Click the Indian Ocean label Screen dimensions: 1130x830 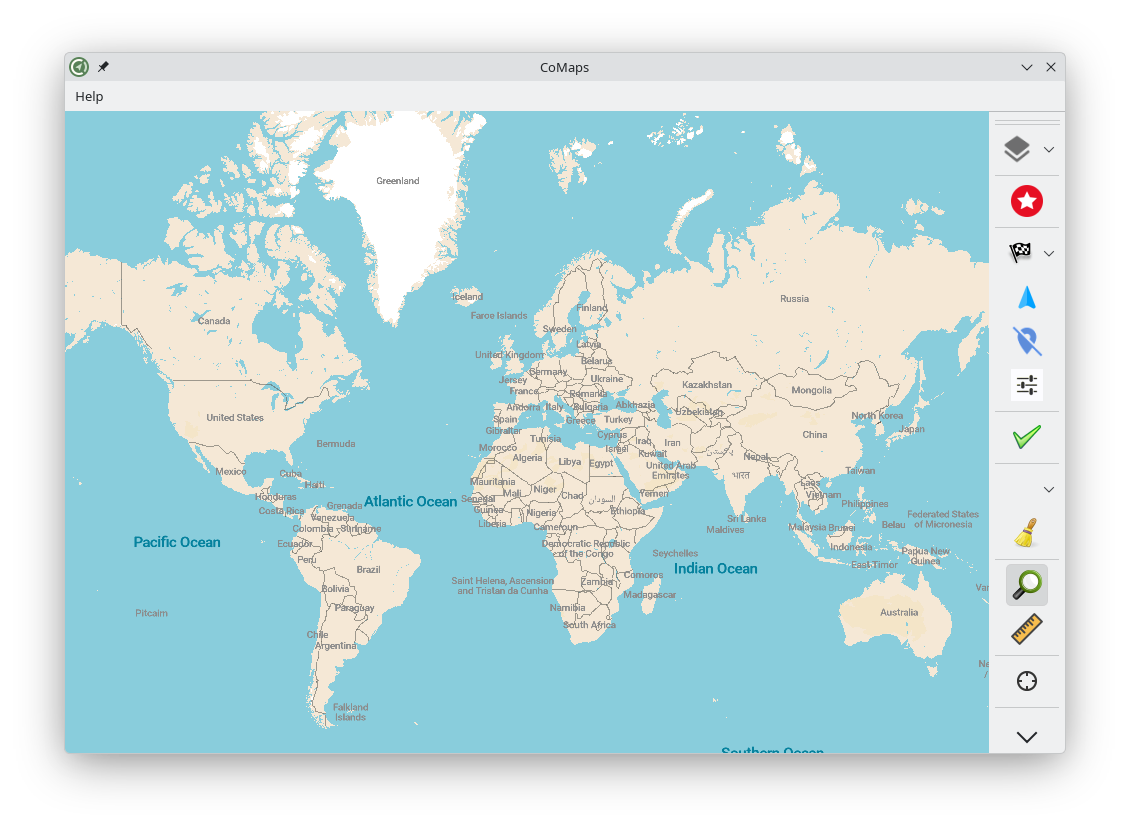coord(716,568)
